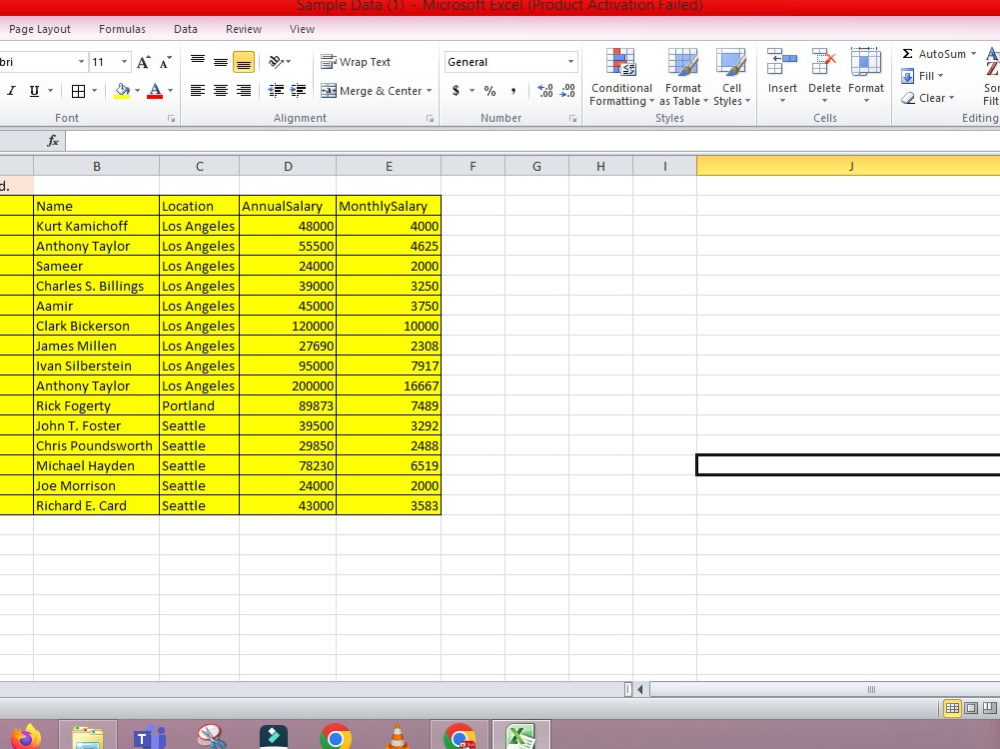Open the Font dialog launcher
The height and width of the screenshot is (749, 1000).
click(172, 119)
